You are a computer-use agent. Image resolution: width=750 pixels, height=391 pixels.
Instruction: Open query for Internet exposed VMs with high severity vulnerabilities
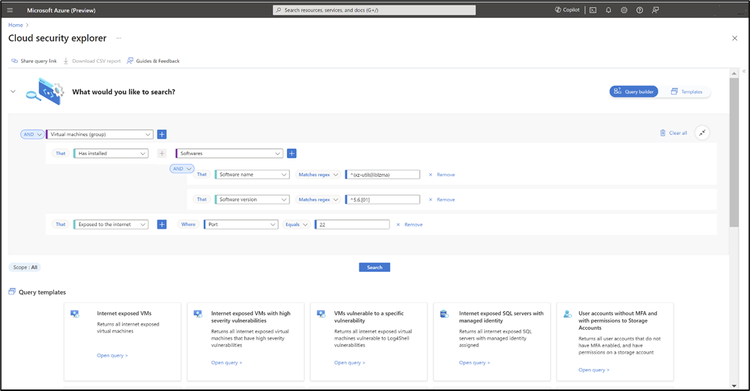226,363
